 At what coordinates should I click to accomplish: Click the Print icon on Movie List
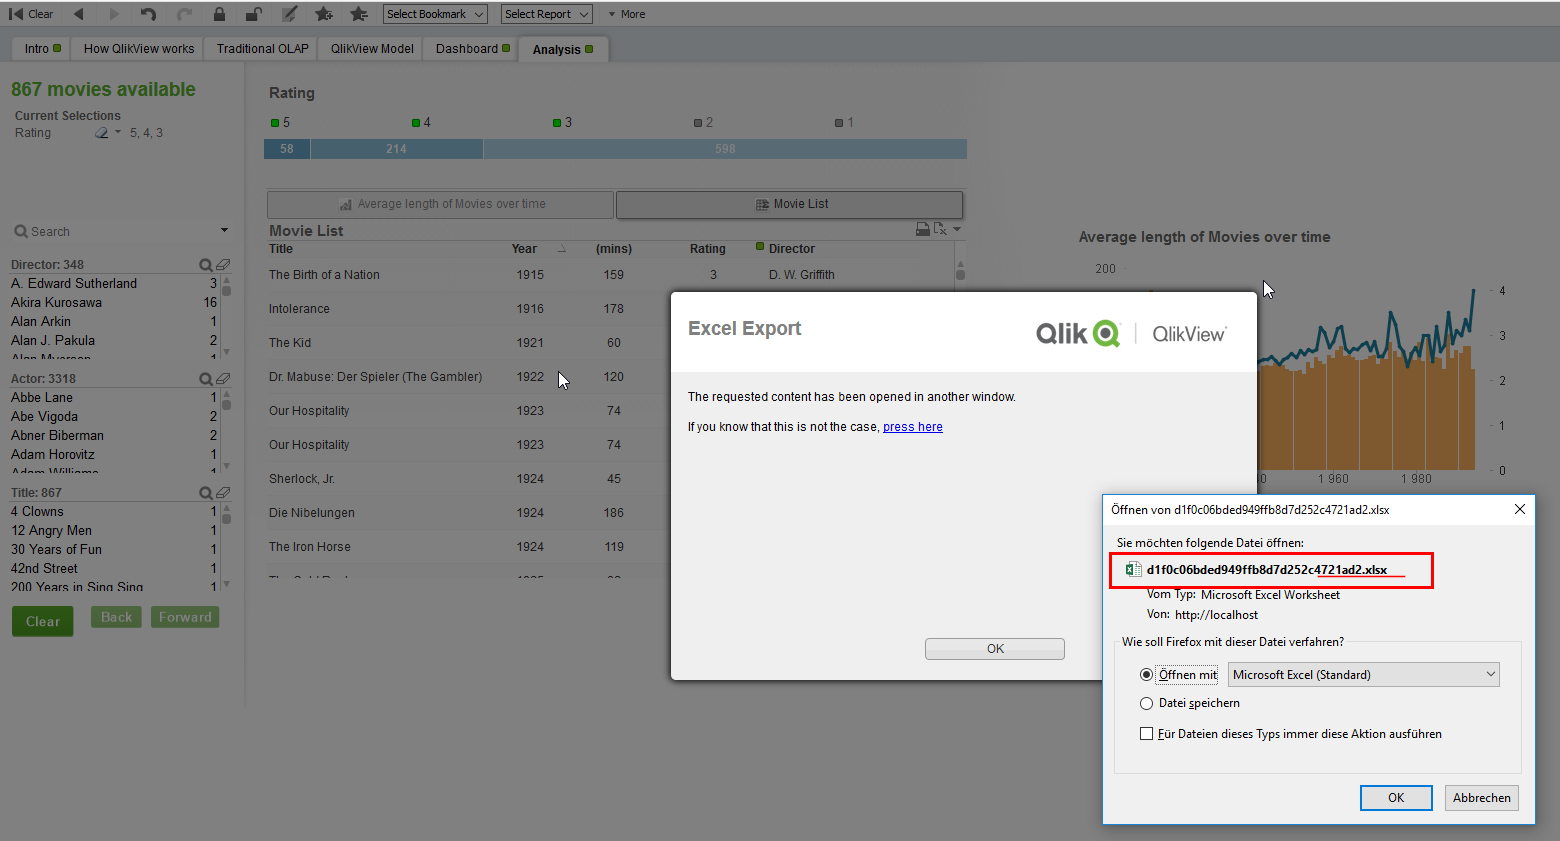[923, 229]
